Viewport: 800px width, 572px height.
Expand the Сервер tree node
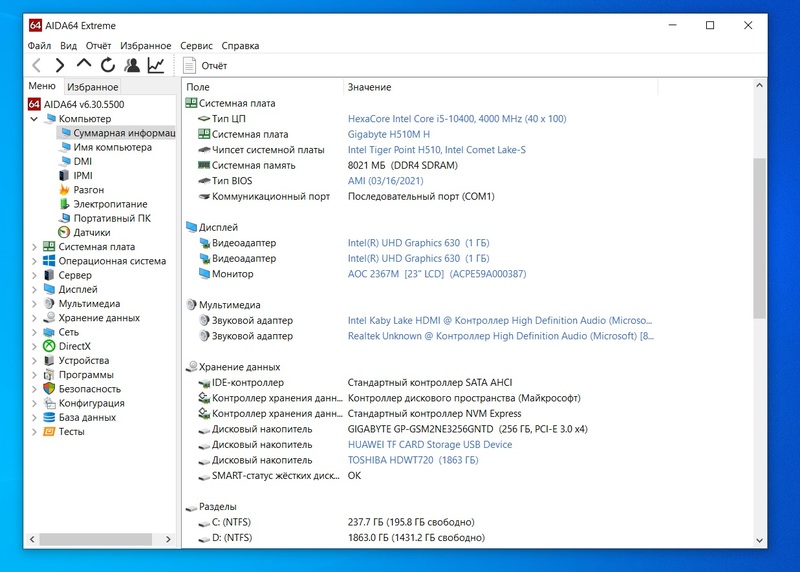coord(34,275)
